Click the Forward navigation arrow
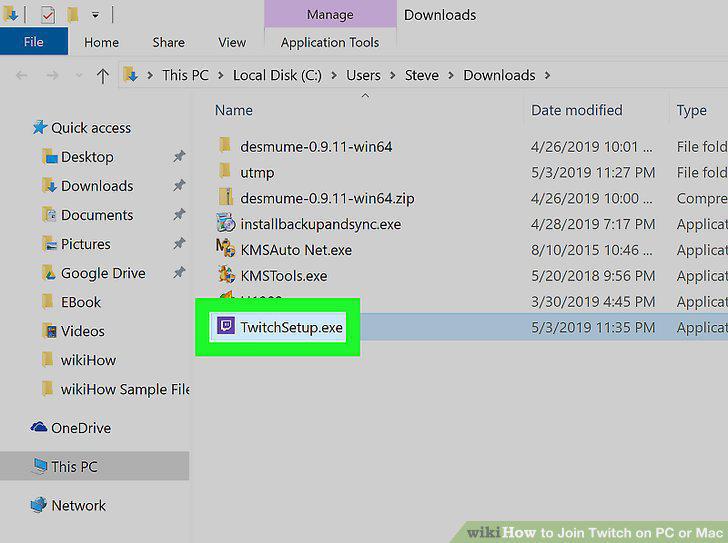This screenshot has width=728, height=543. click(52, 75)
